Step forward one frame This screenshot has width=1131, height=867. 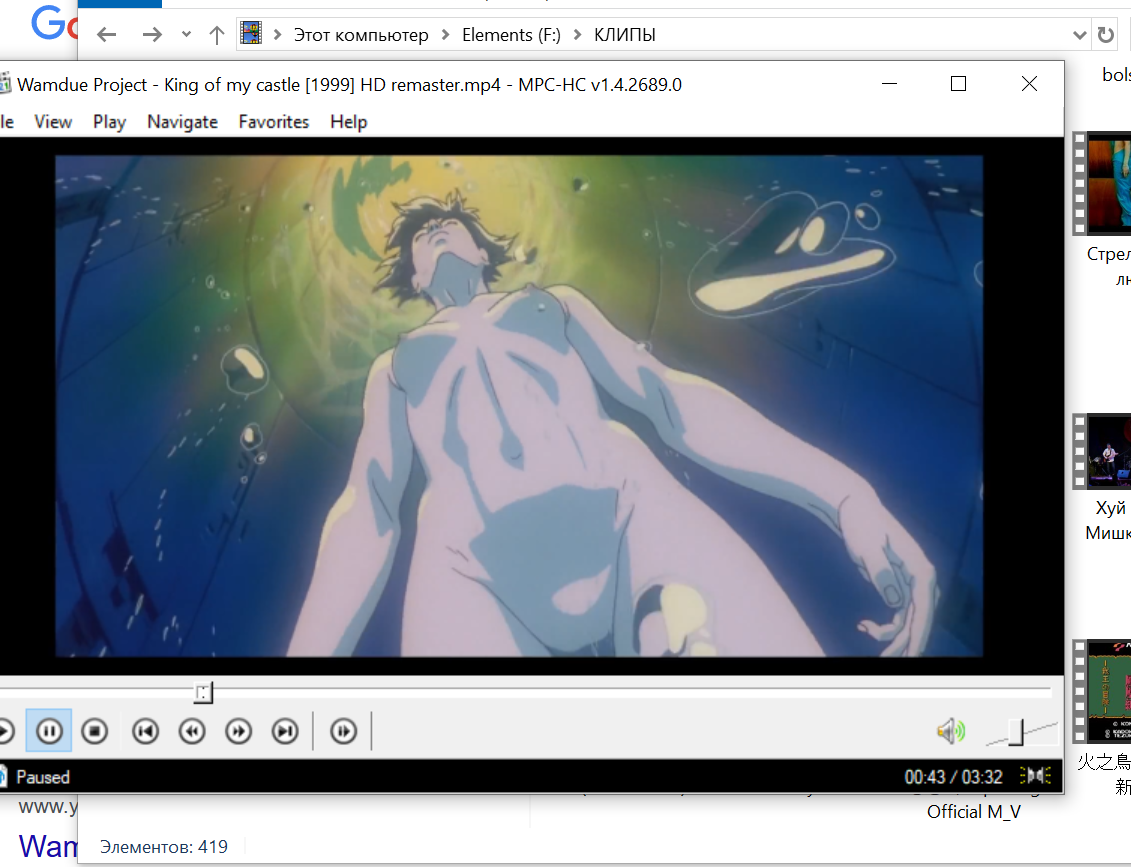pos(343,731)
